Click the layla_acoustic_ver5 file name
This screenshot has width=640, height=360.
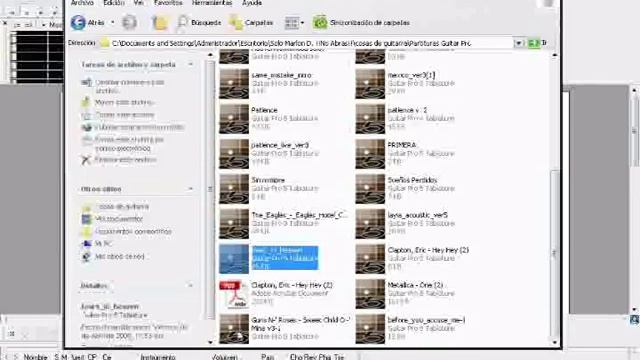pyautogui.click(x=418, y=215)
